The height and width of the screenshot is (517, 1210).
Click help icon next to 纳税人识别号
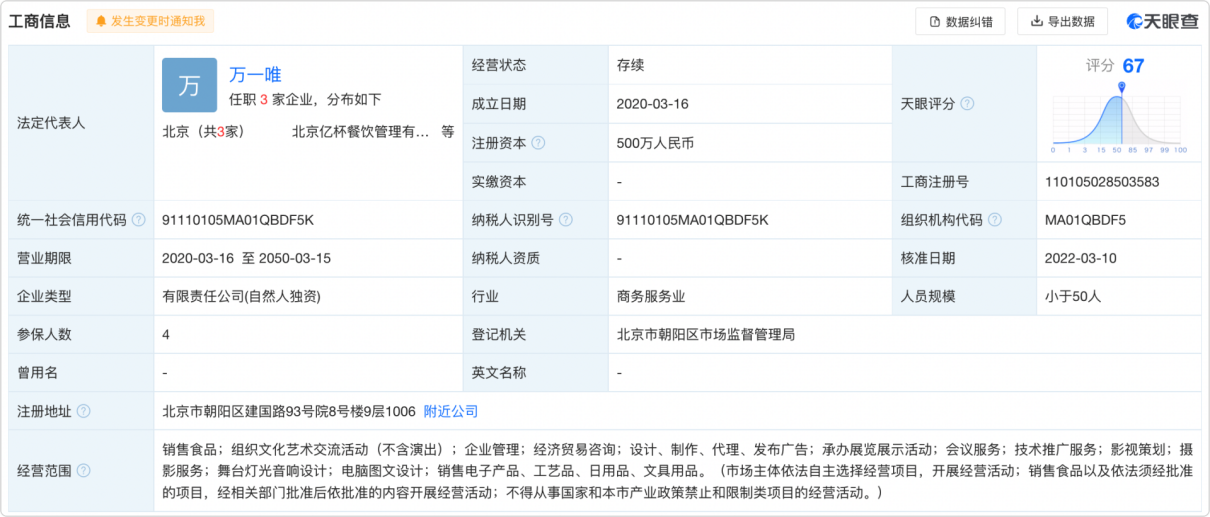(x=566, y=220)
